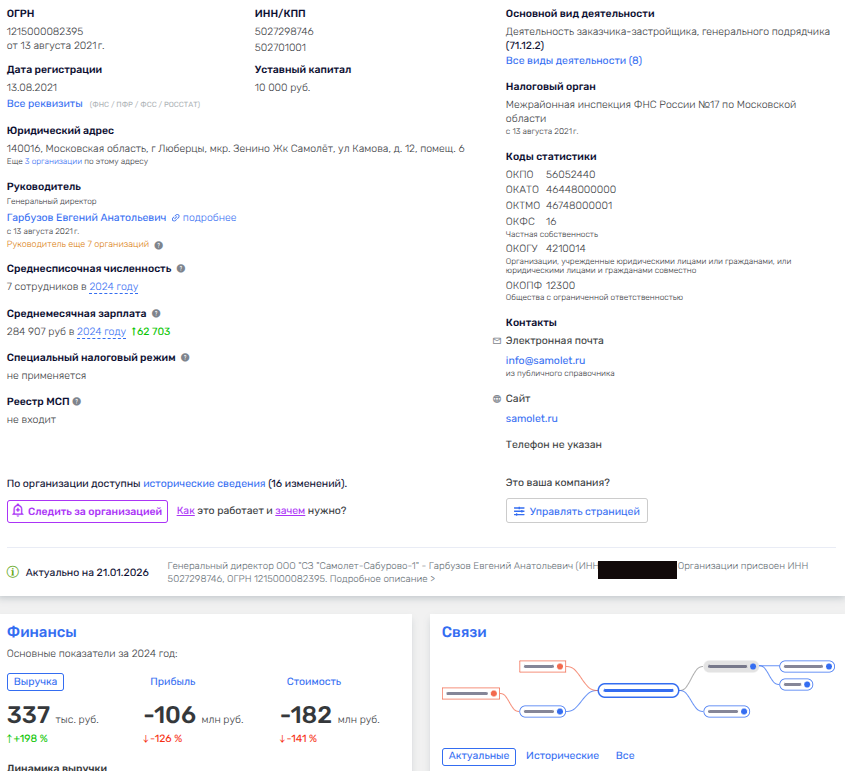The width and height of the screenshot is (845, 771).
Task: Switch to Исторические connections tab
Action: (562, 756)
